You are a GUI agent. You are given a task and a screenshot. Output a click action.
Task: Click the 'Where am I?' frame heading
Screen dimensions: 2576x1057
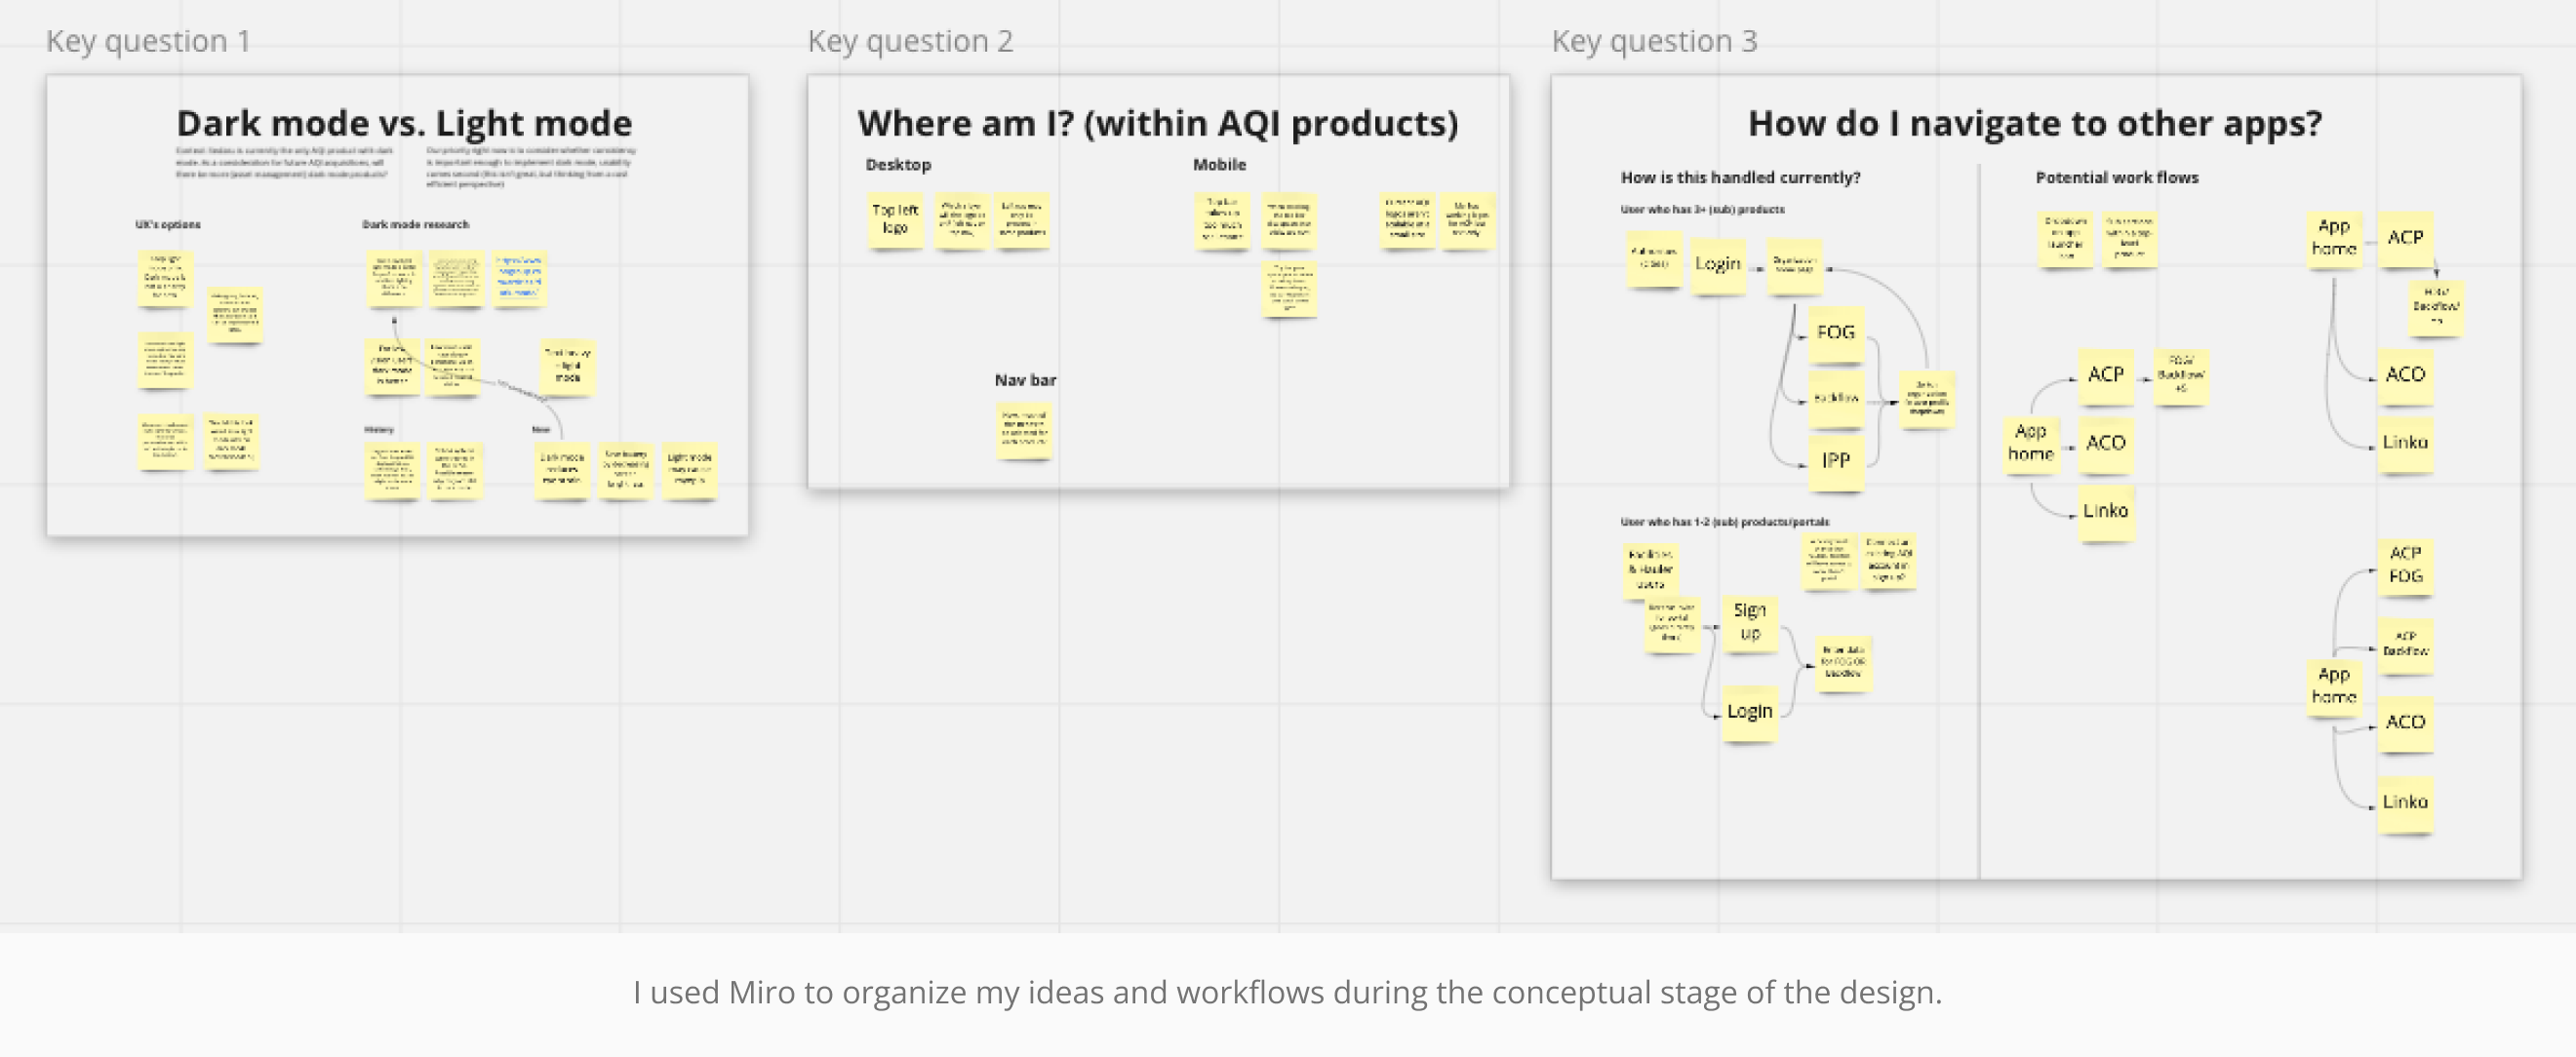coord(1157,124)
